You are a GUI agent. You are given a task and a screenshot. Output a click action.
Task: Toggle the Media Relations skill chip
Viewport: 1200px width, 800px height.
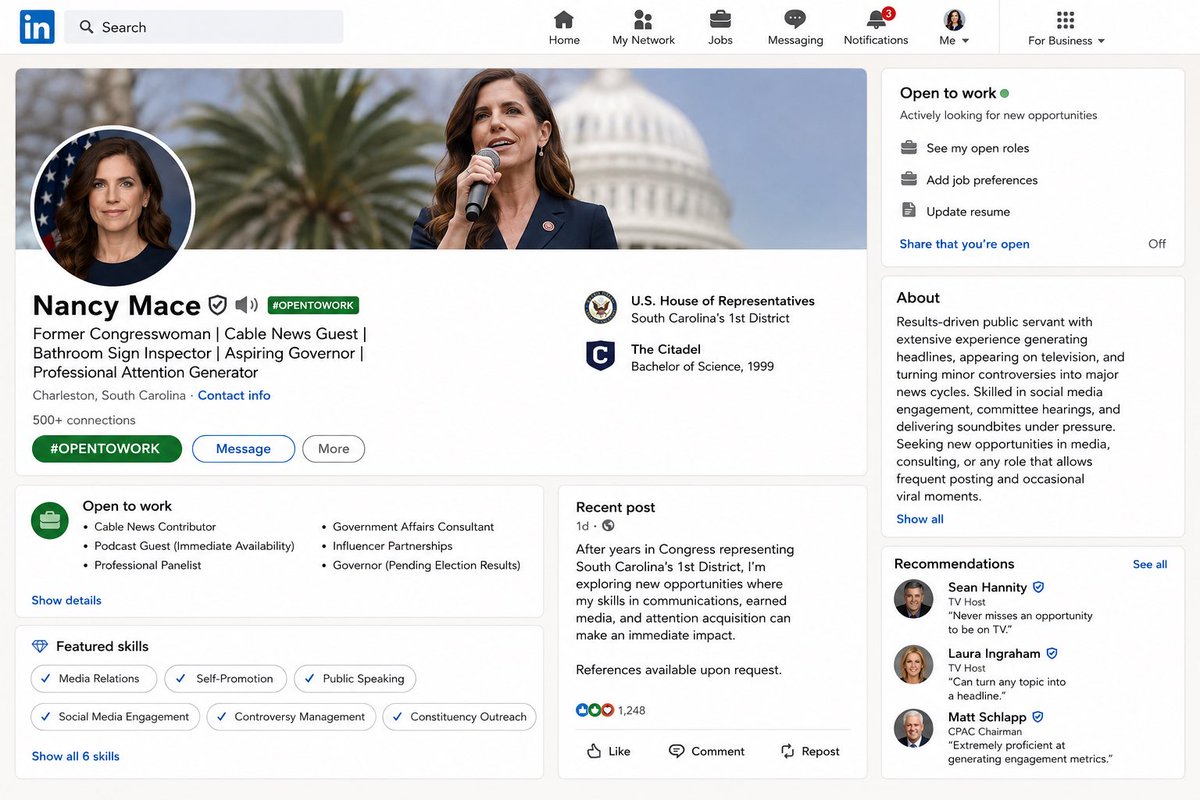point(94,679)
